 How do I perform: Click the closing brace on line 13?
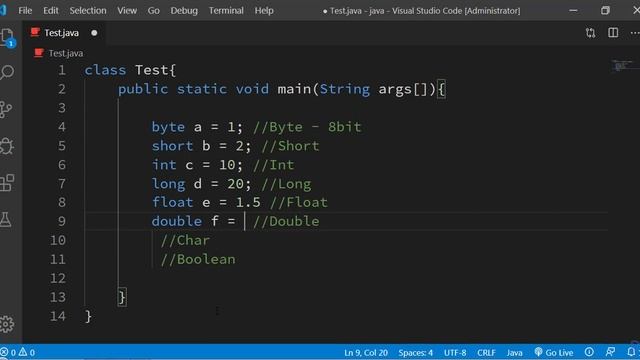point(122,297)
